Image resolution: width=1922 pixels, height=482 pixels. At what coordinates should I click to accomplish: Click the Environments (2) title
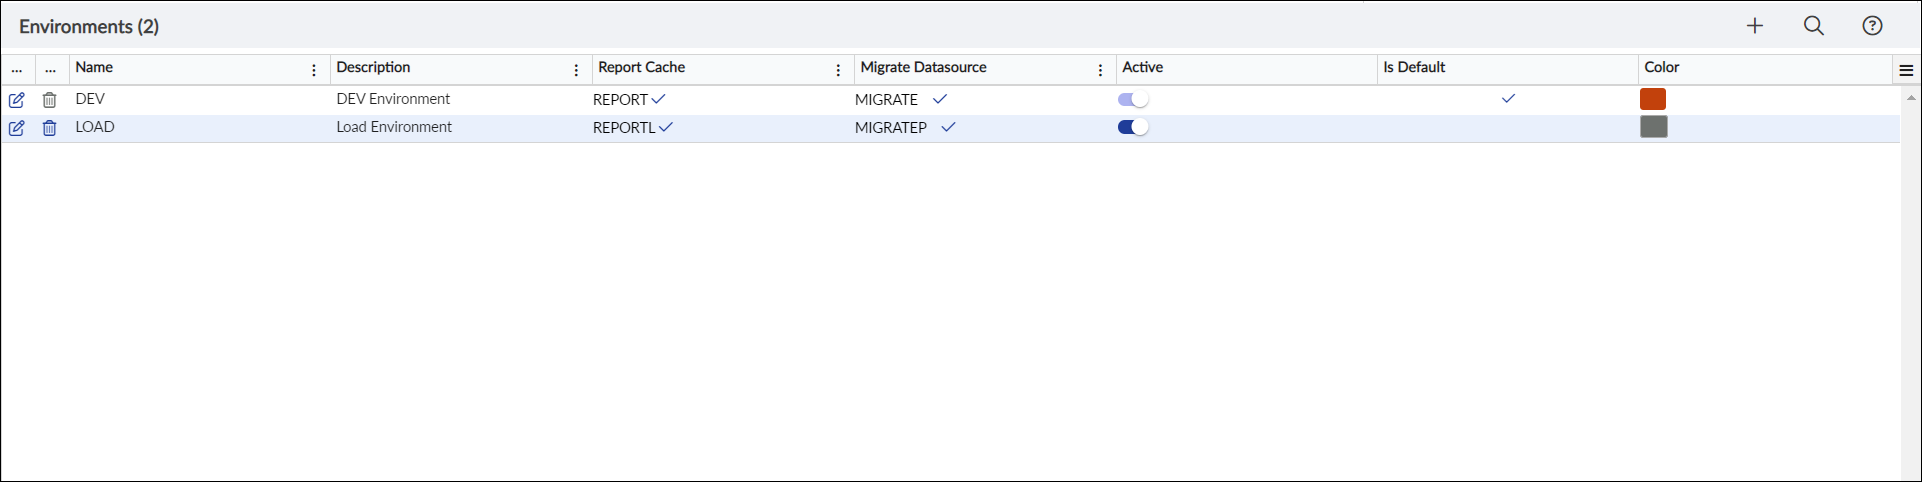(89, 27)
